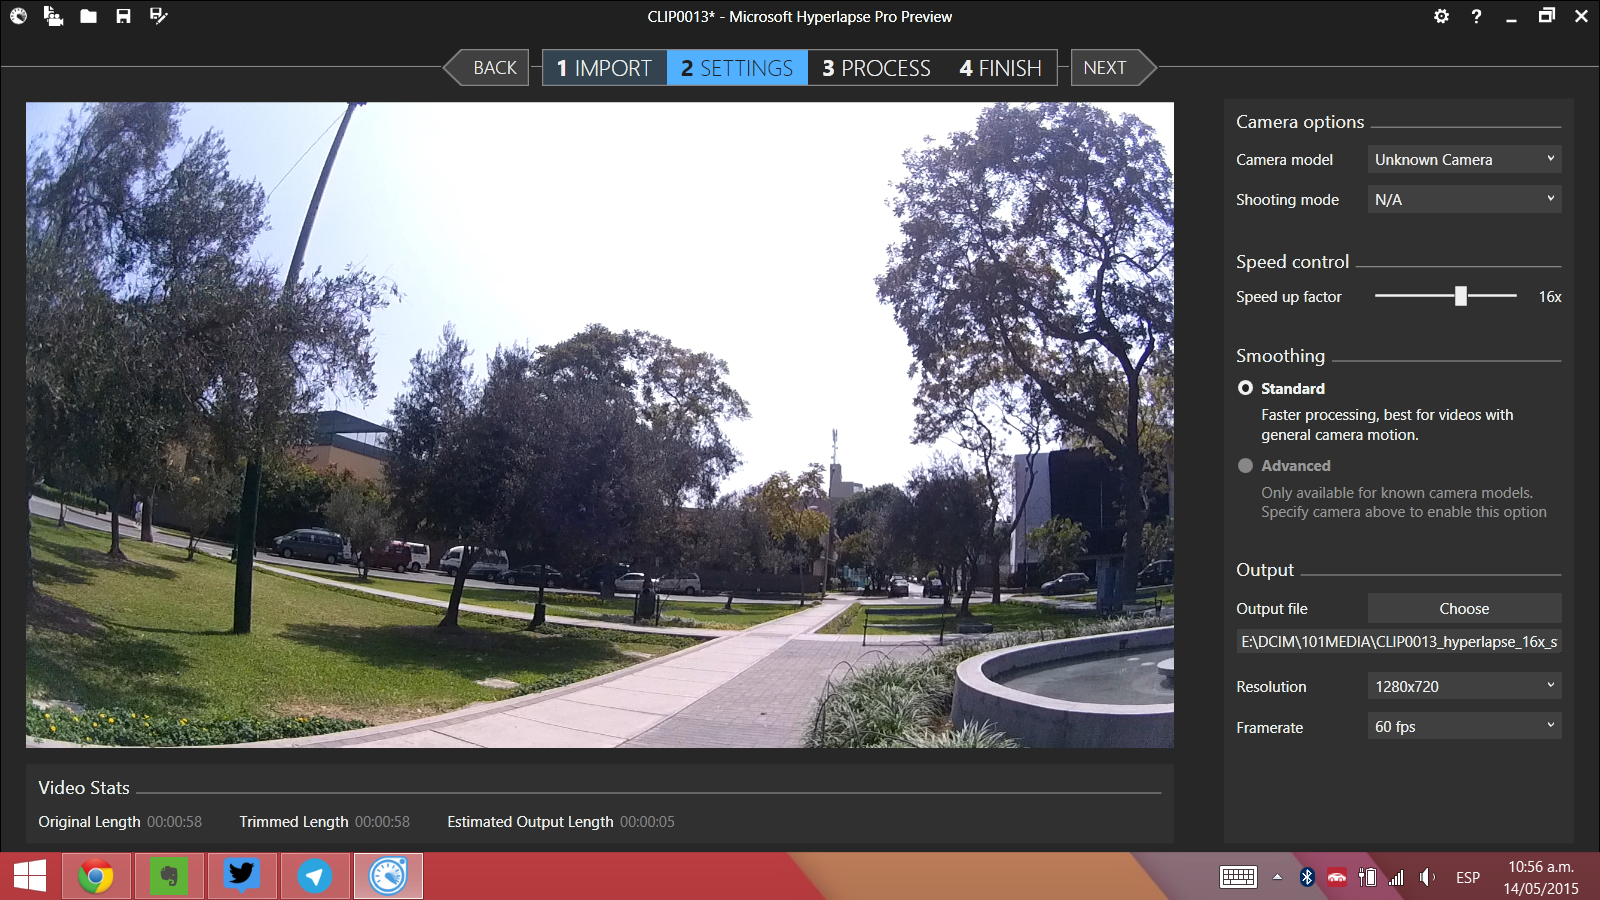
Task: Select Standard smoothing option
Action: 1245,388
